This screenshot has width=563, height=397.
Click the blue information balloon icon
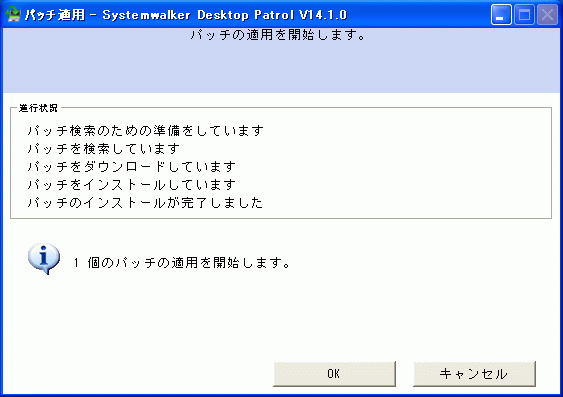click(44, 259)
